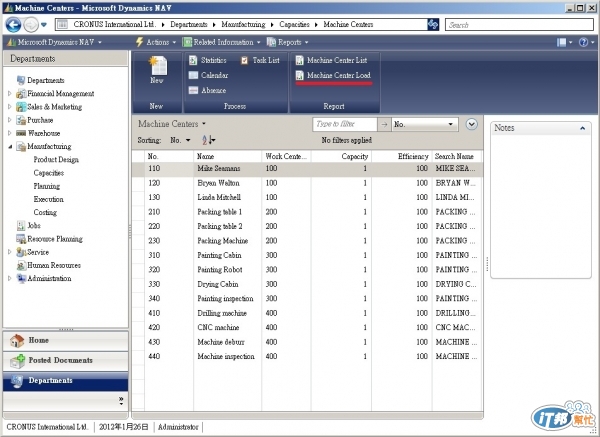Select the Machine inspection row

click(307, 356)
